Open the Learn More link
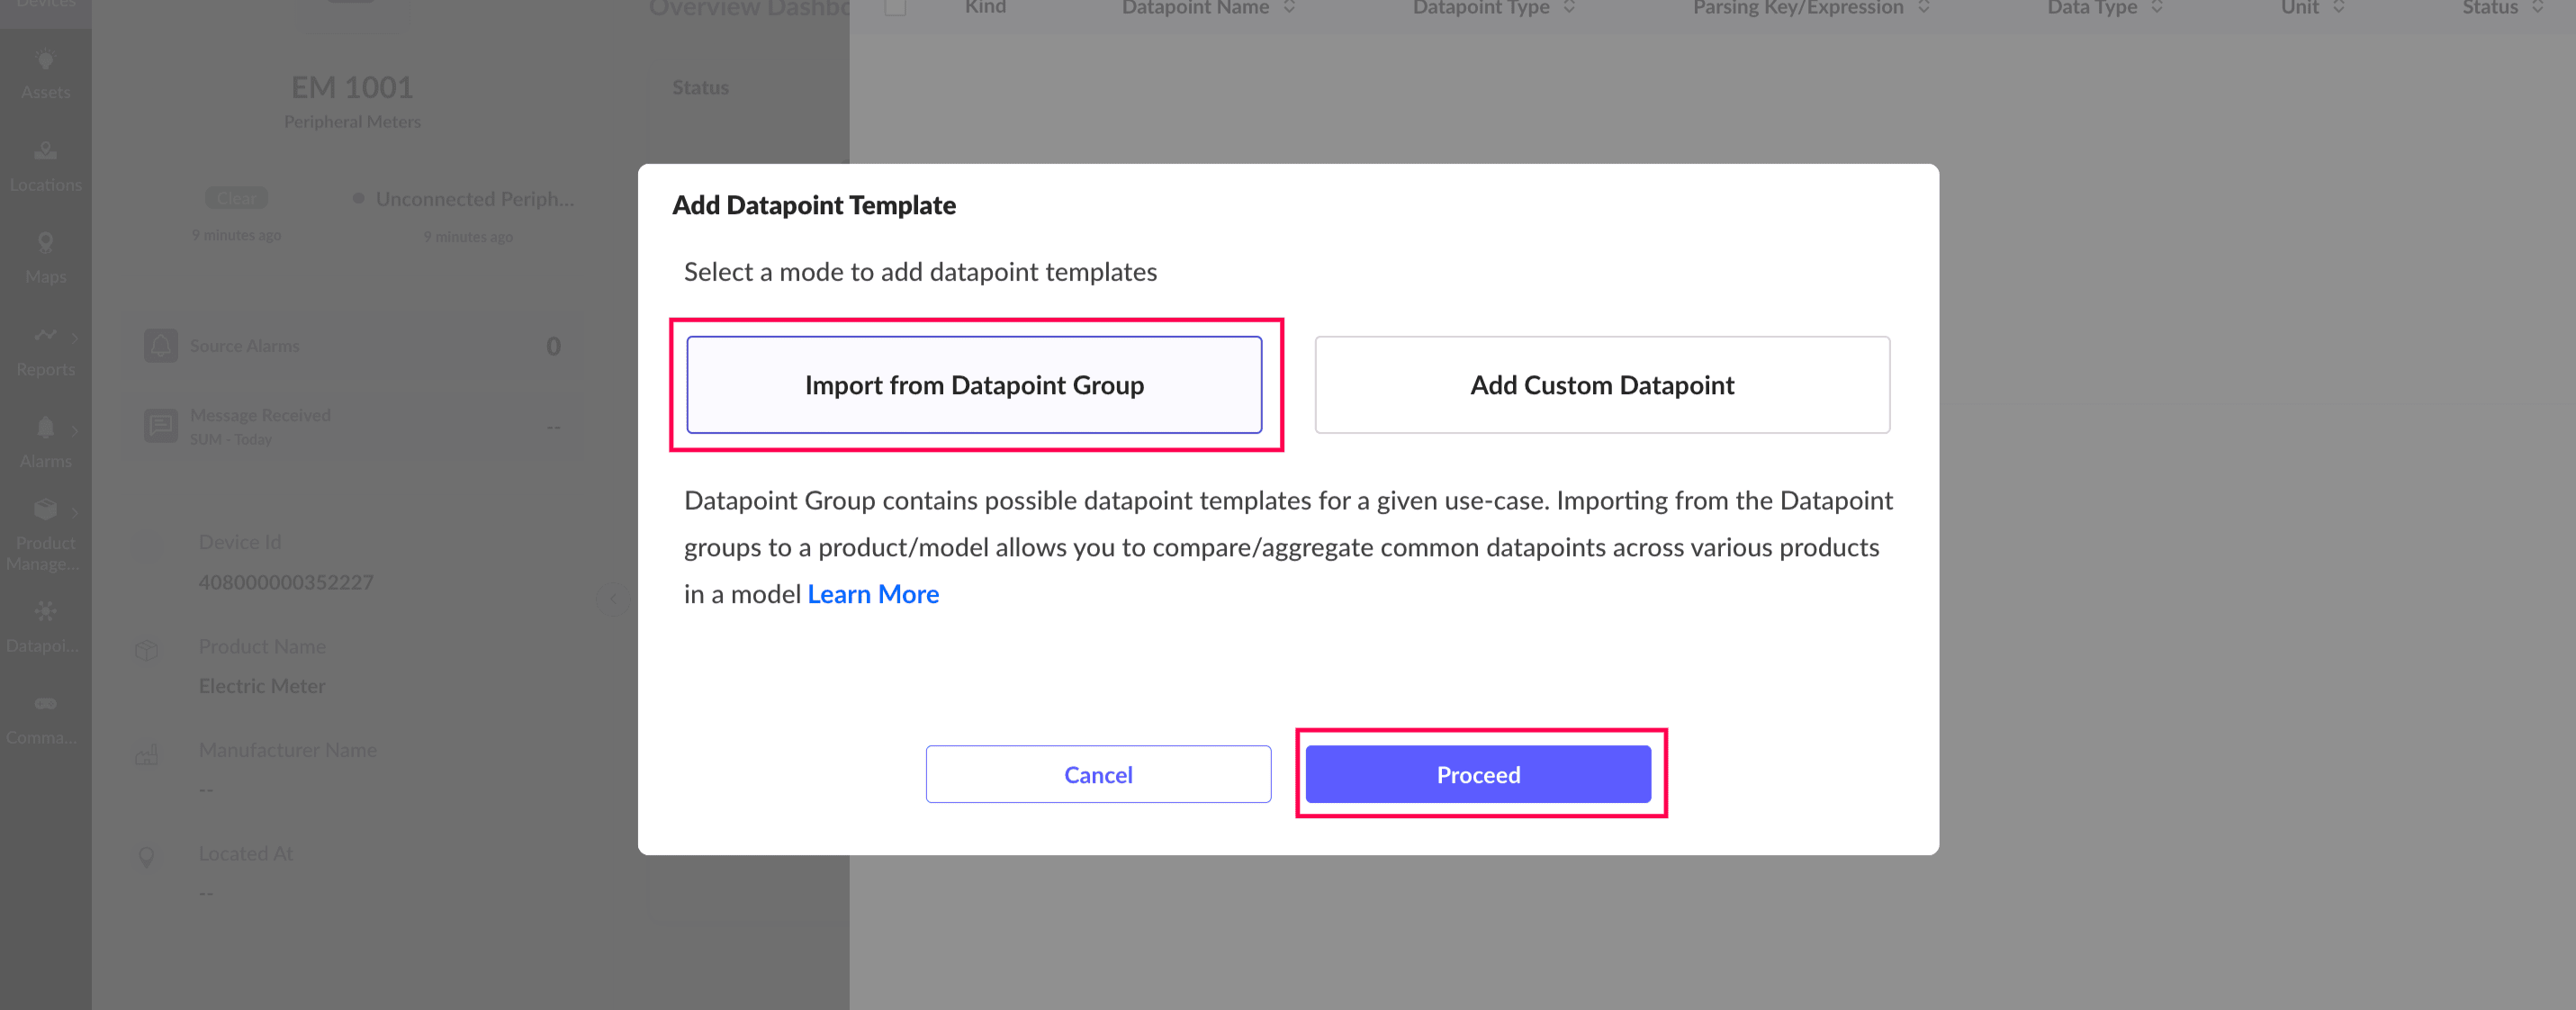Image resolution: width=2576 pixels, height=1010 pixels. pyautogui.click(x=872, y=594)
